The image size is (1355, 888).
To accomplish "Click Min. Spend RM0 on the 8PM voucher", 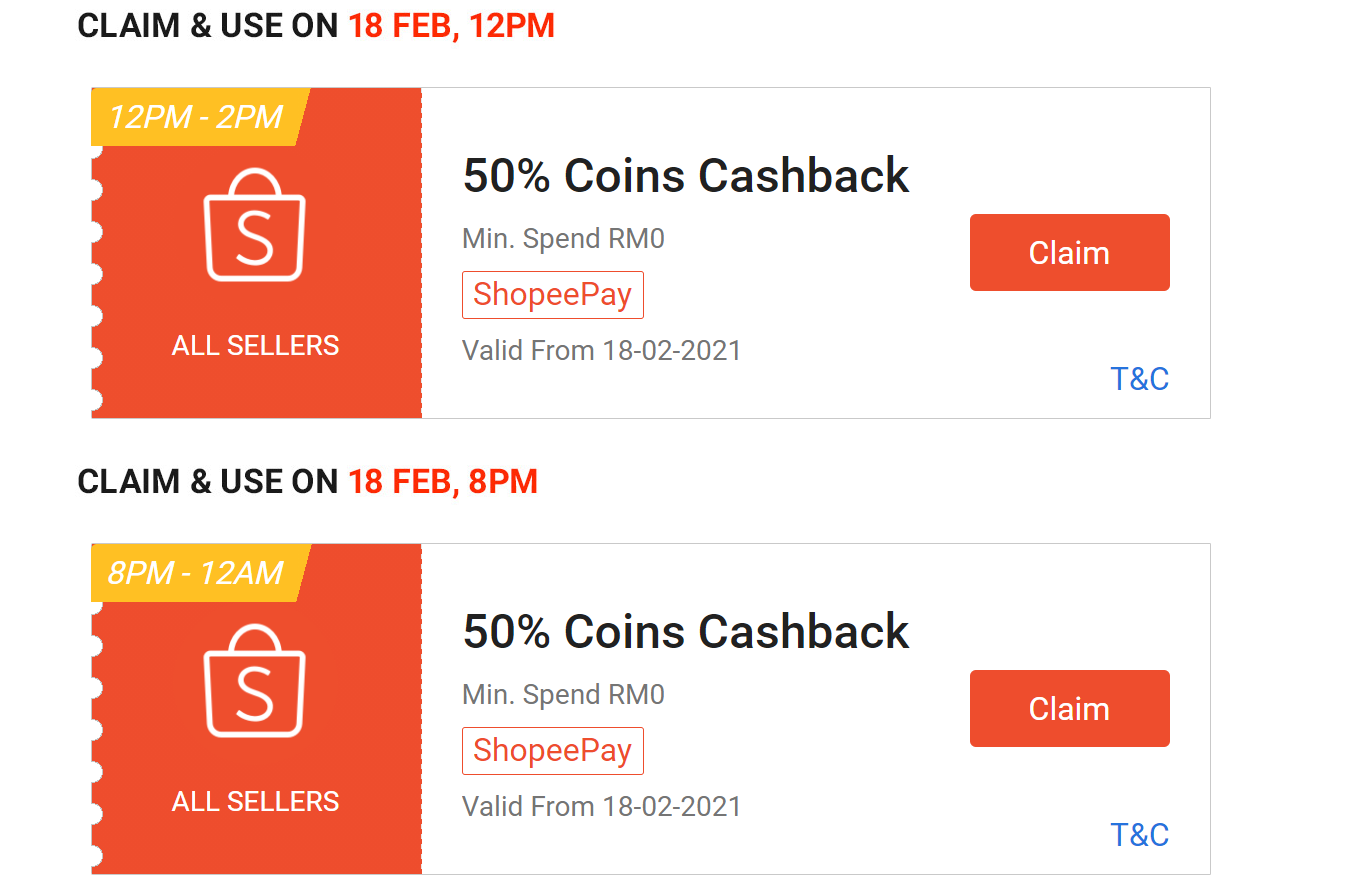I will (563, 695).
